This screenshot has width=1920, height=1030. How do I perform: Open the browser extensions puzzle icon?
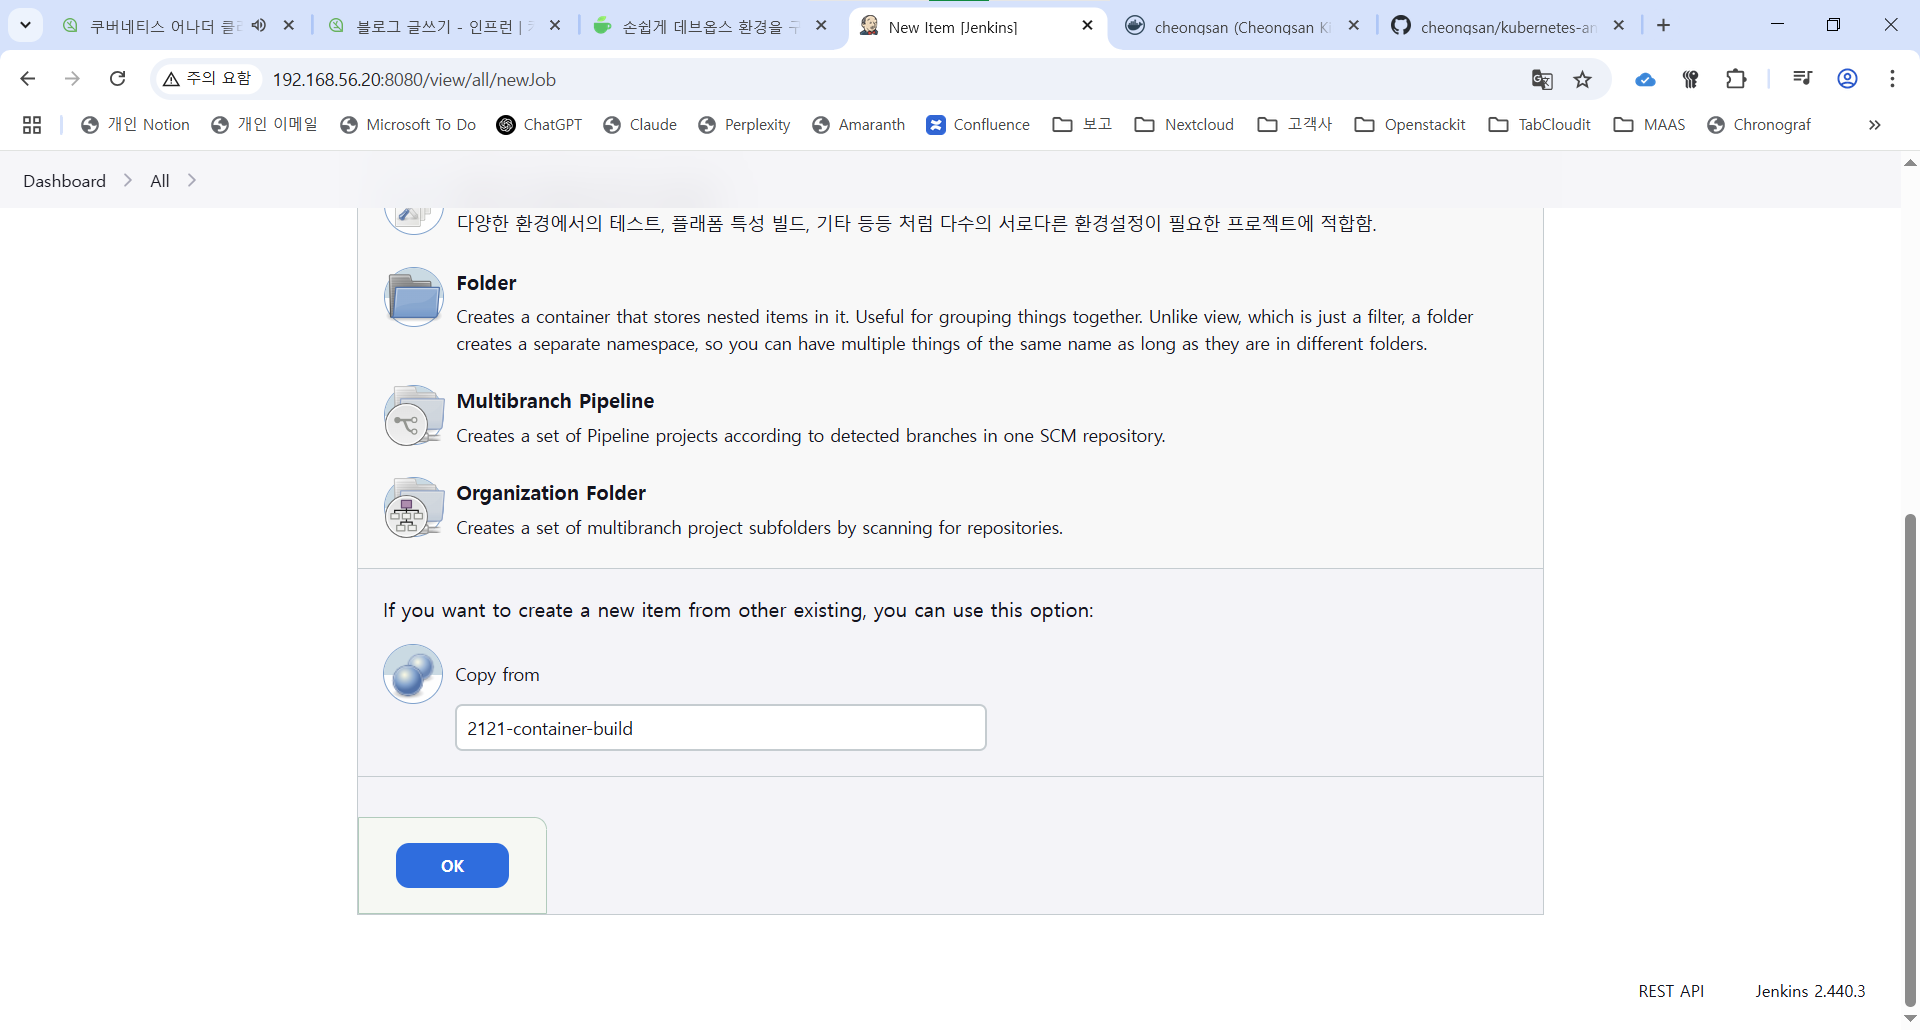tap(1736, 79)
